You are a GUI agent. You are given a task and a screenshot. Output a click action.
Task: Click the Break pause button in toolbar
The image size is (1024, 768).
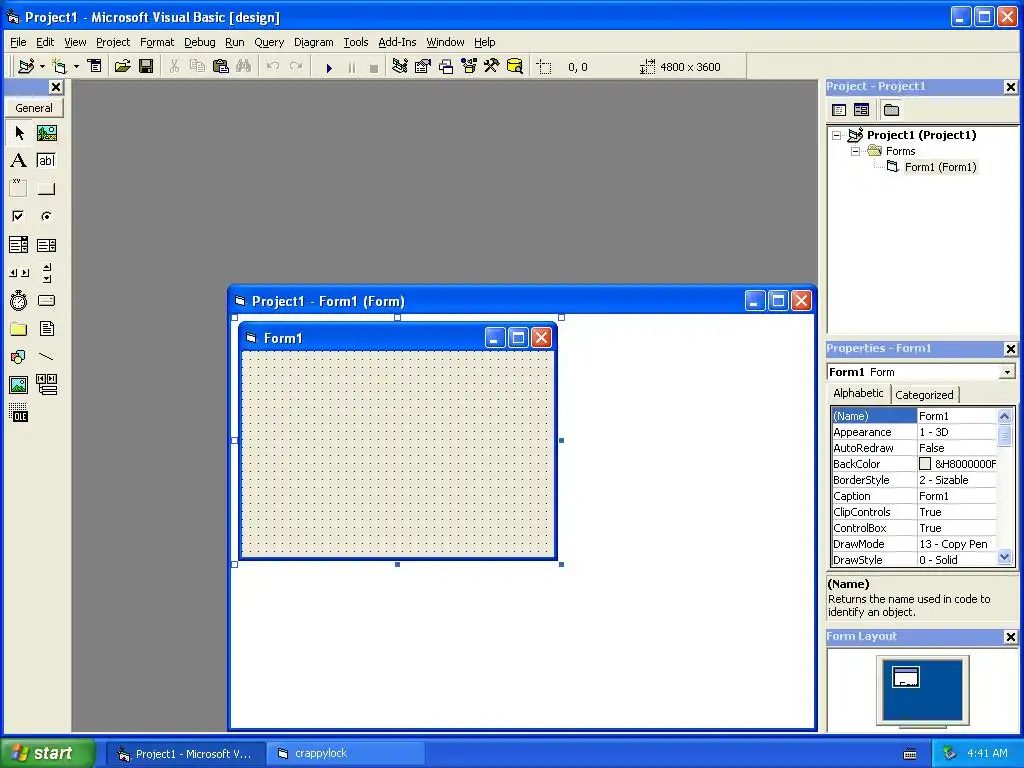tap(352, 67)
